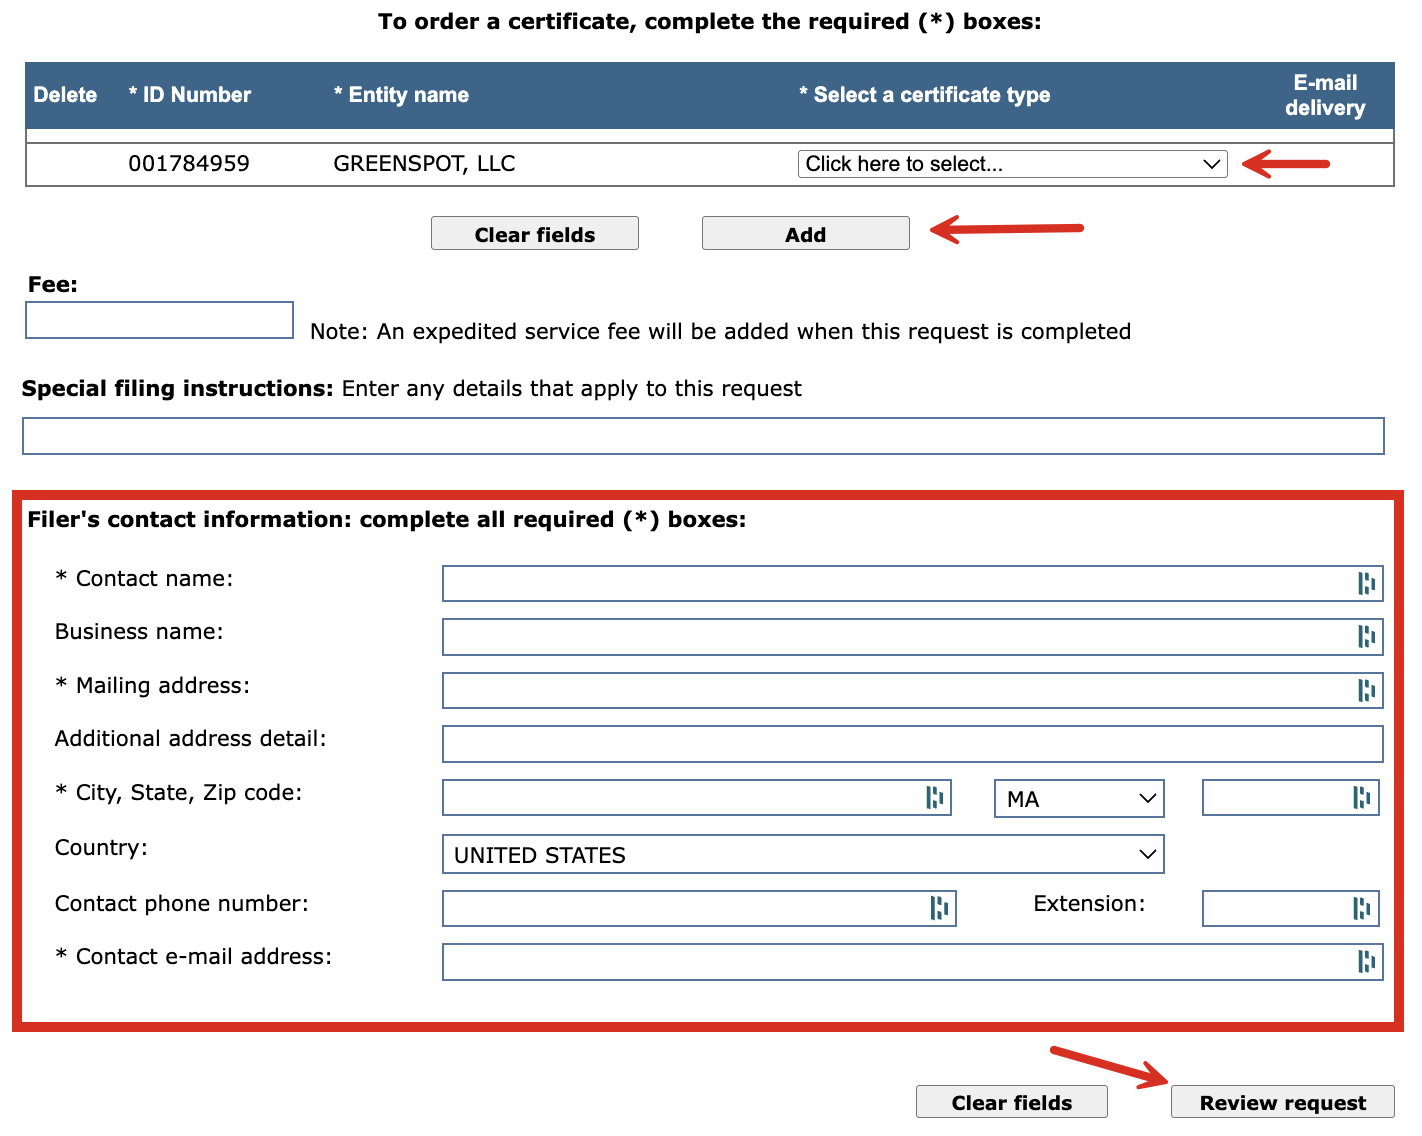Click the Entity name column header

pyautogui.click(x=401, y=95)
